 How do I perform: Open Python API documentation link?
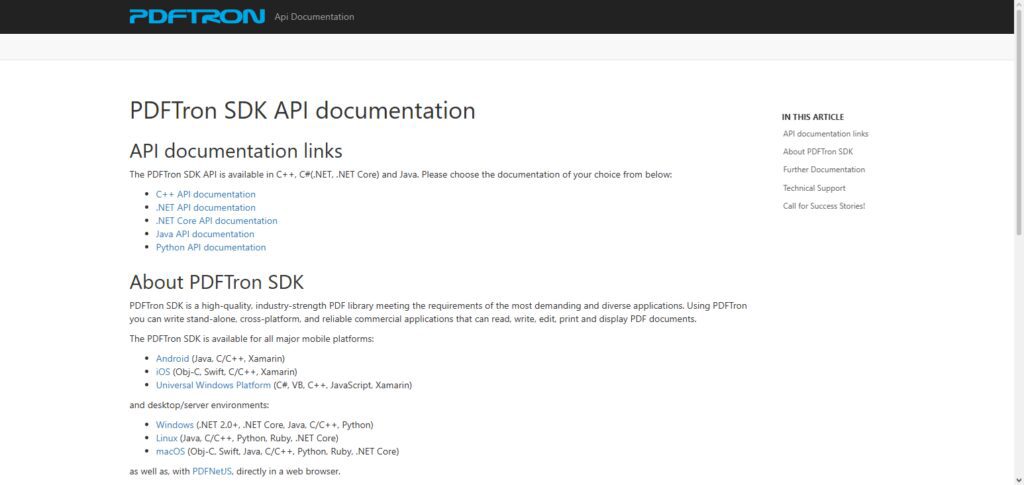pos(210,247)
